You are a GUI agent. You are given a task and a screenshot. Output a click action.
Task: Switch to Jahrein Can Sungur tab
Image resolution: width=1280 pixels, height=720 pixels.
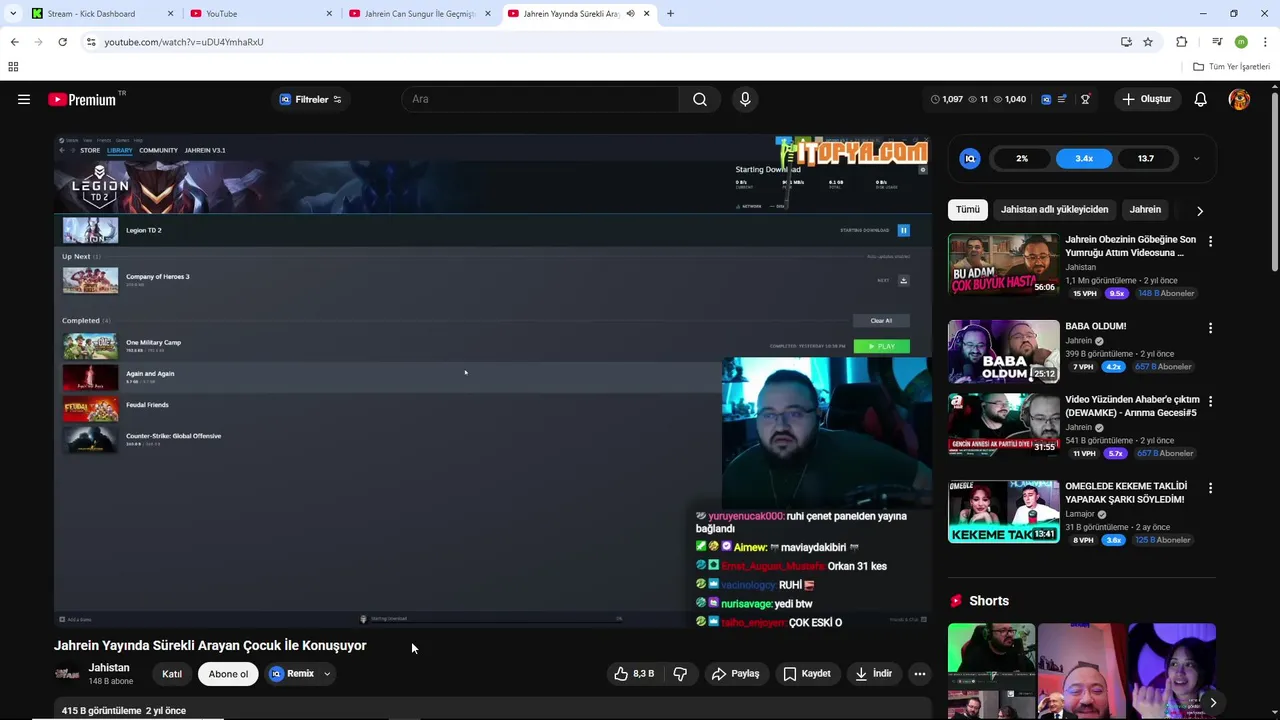point(419,14)
